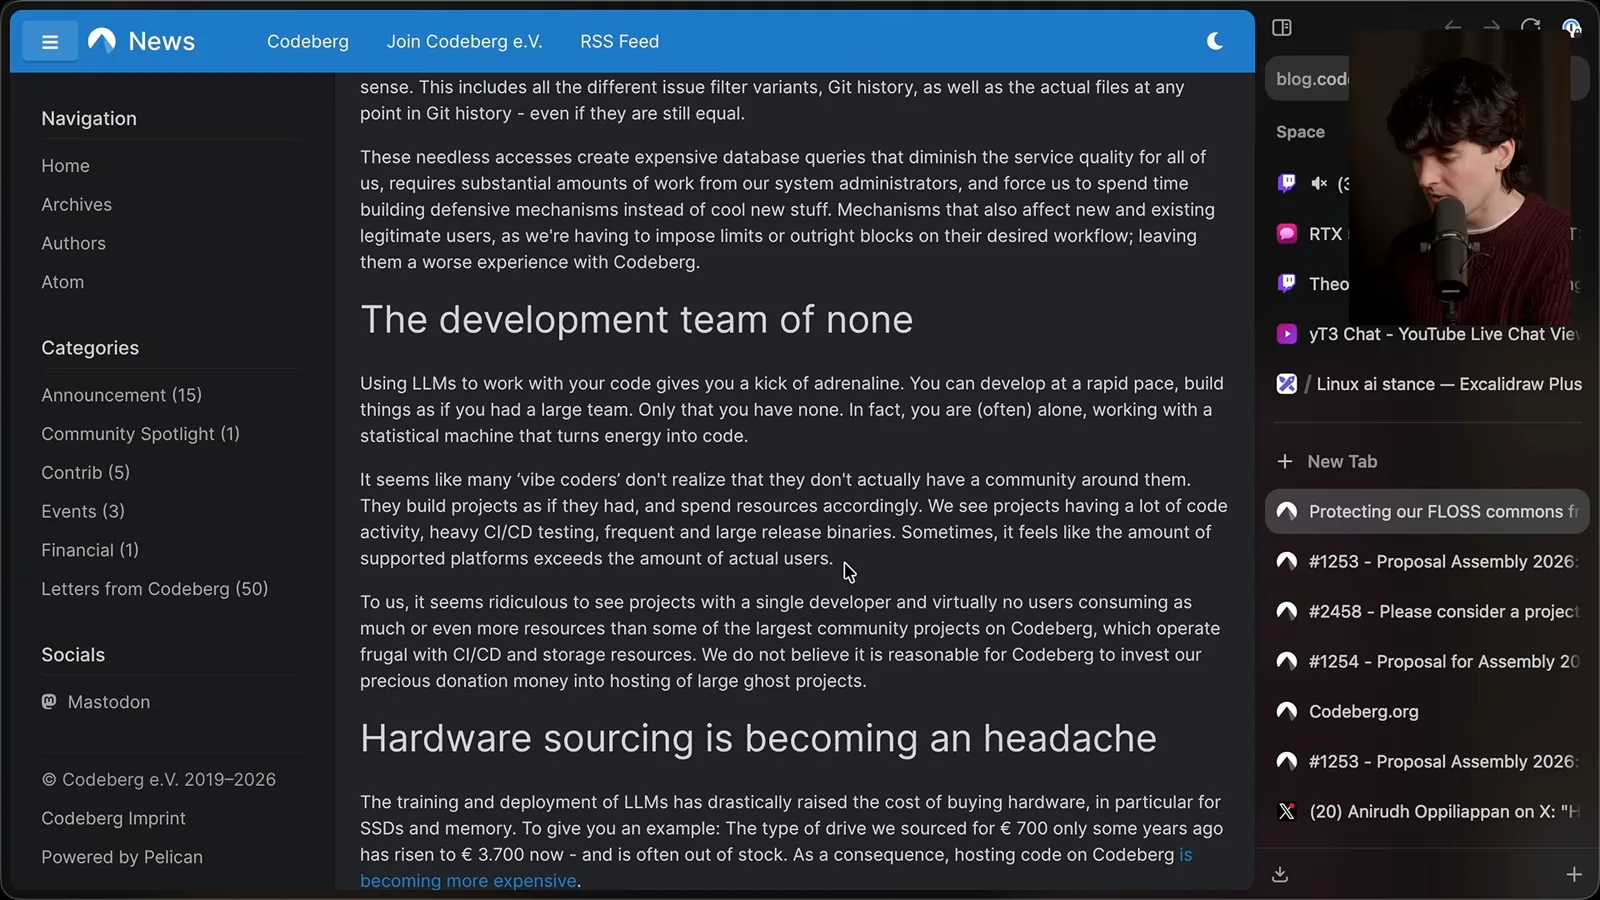Image resolution: width=1600 pixels, height=900 pixels.
Task: Open Archives in Navigation
Action: point(76,205)
